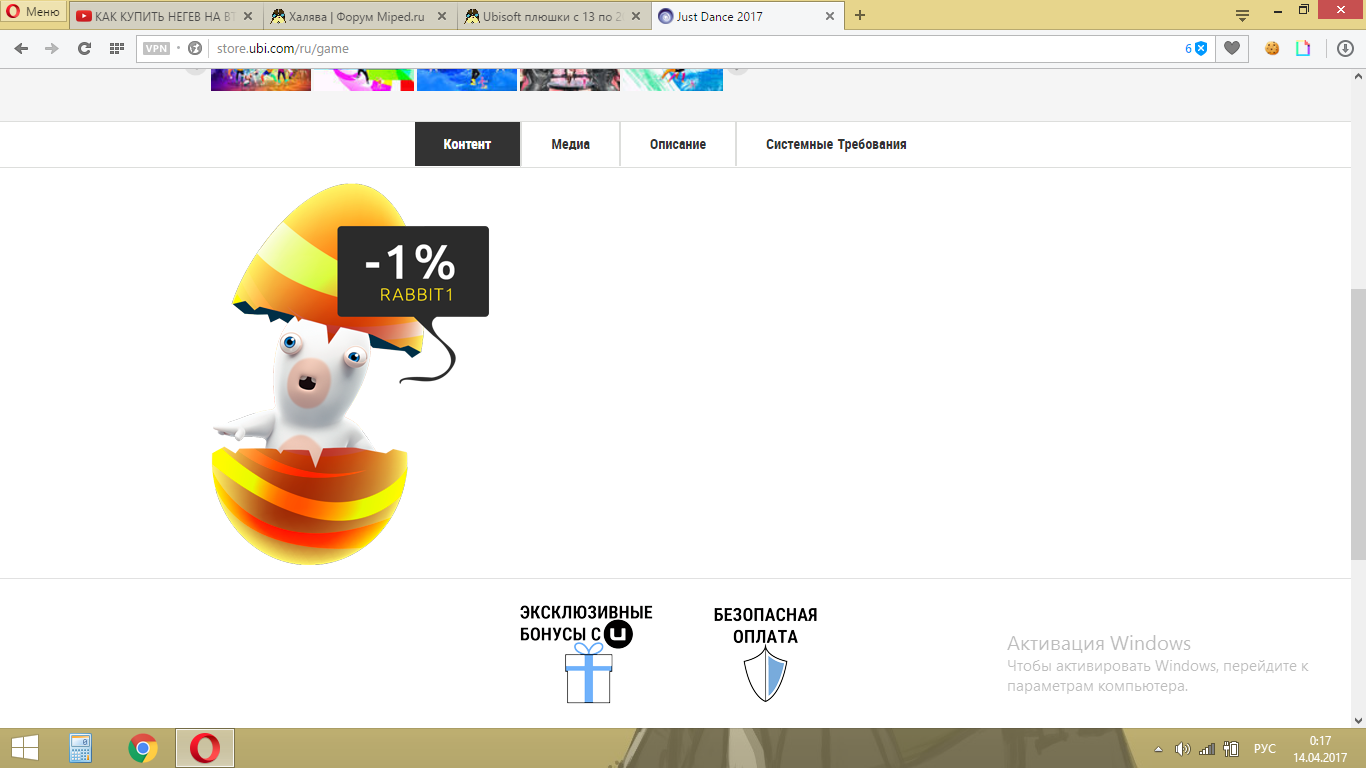This screenshot has width=1366, height=768.
Task: Switch to the Ubisoft плюшки tab
Action: (x=553, y=16)
